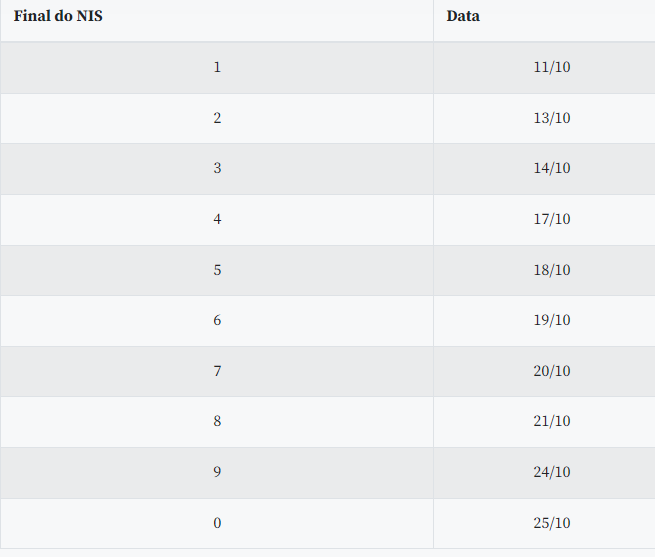Select the NIS ending 2 cell
The width and height of the screenshot is (655, 557).
(217, 118)
